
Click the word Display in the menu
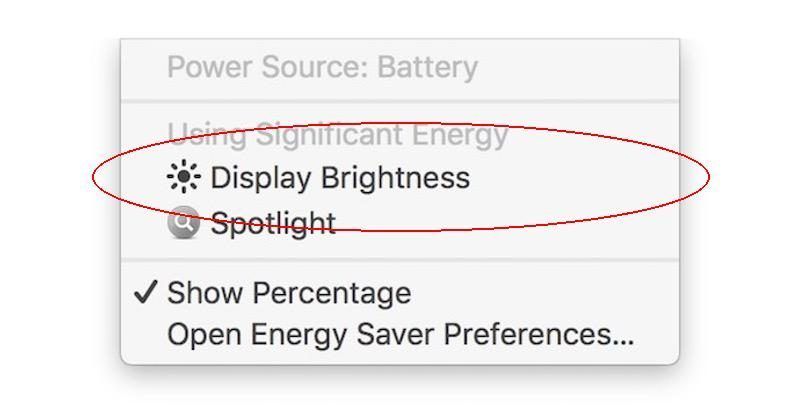tap(260, 178)
